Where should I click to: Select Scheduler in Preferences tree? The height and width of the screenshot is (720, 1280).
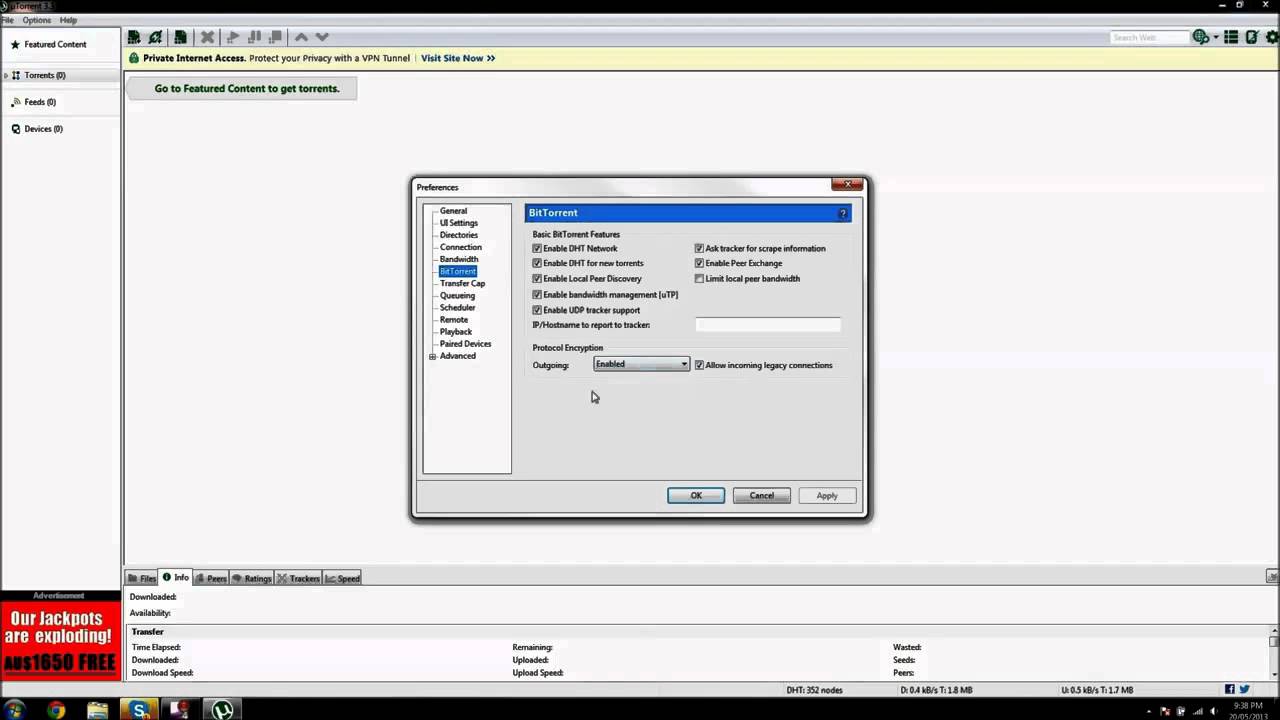(x=457, y=307)
